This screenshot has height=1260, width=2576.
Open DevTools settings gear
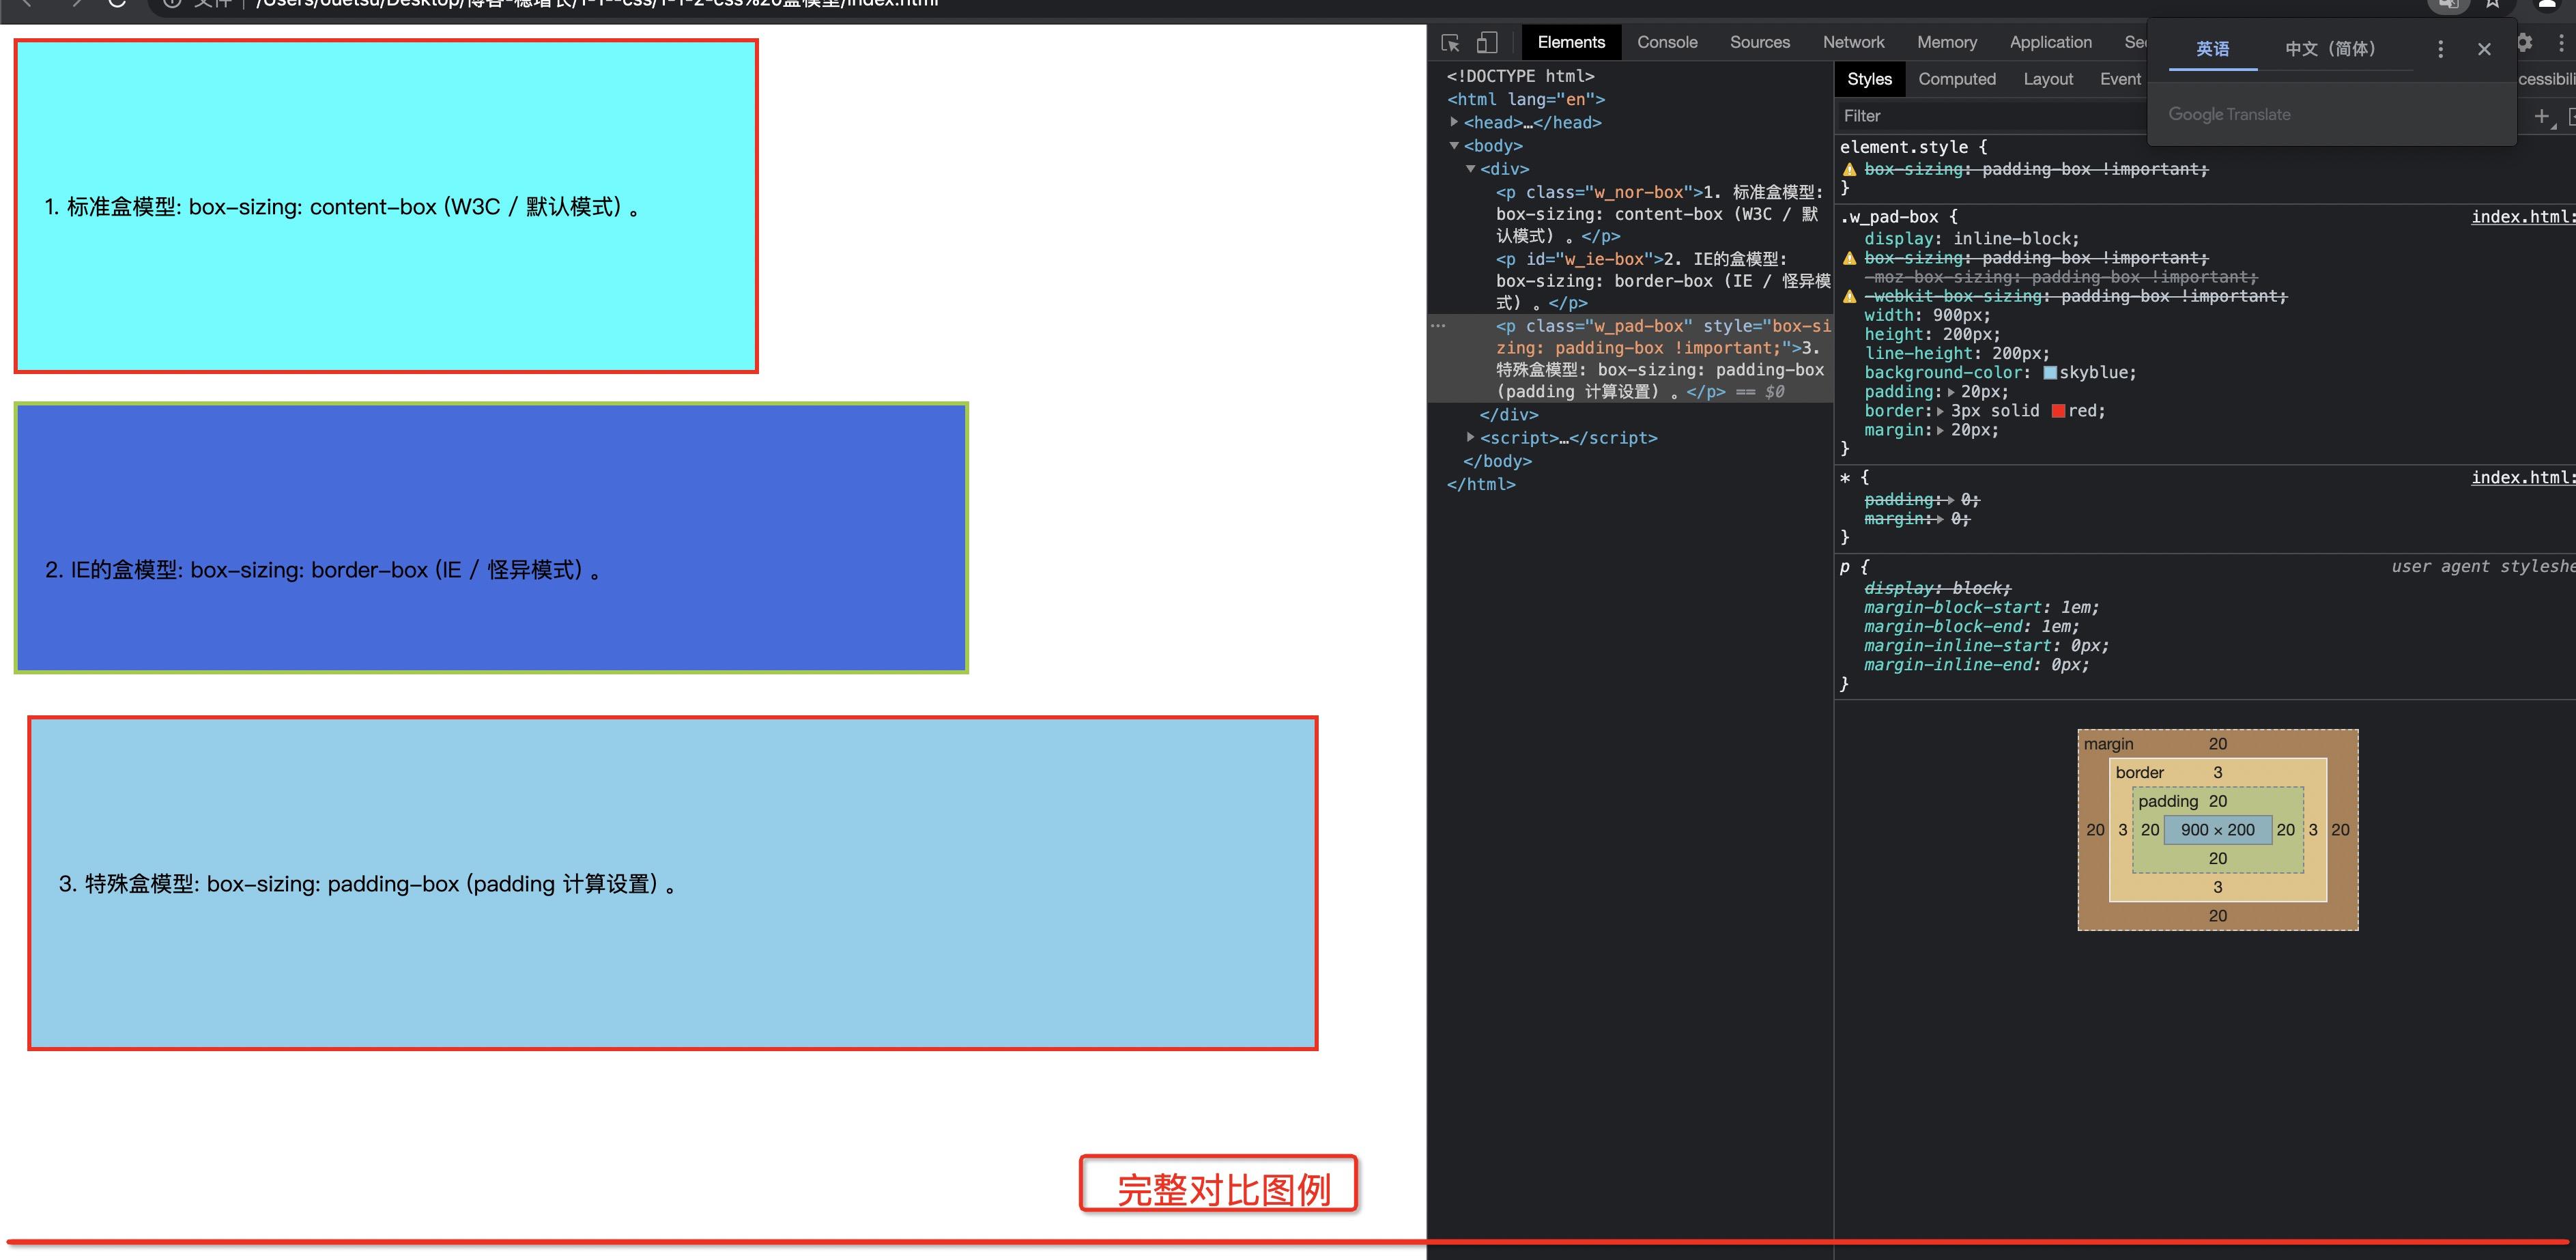[2524, 42]
